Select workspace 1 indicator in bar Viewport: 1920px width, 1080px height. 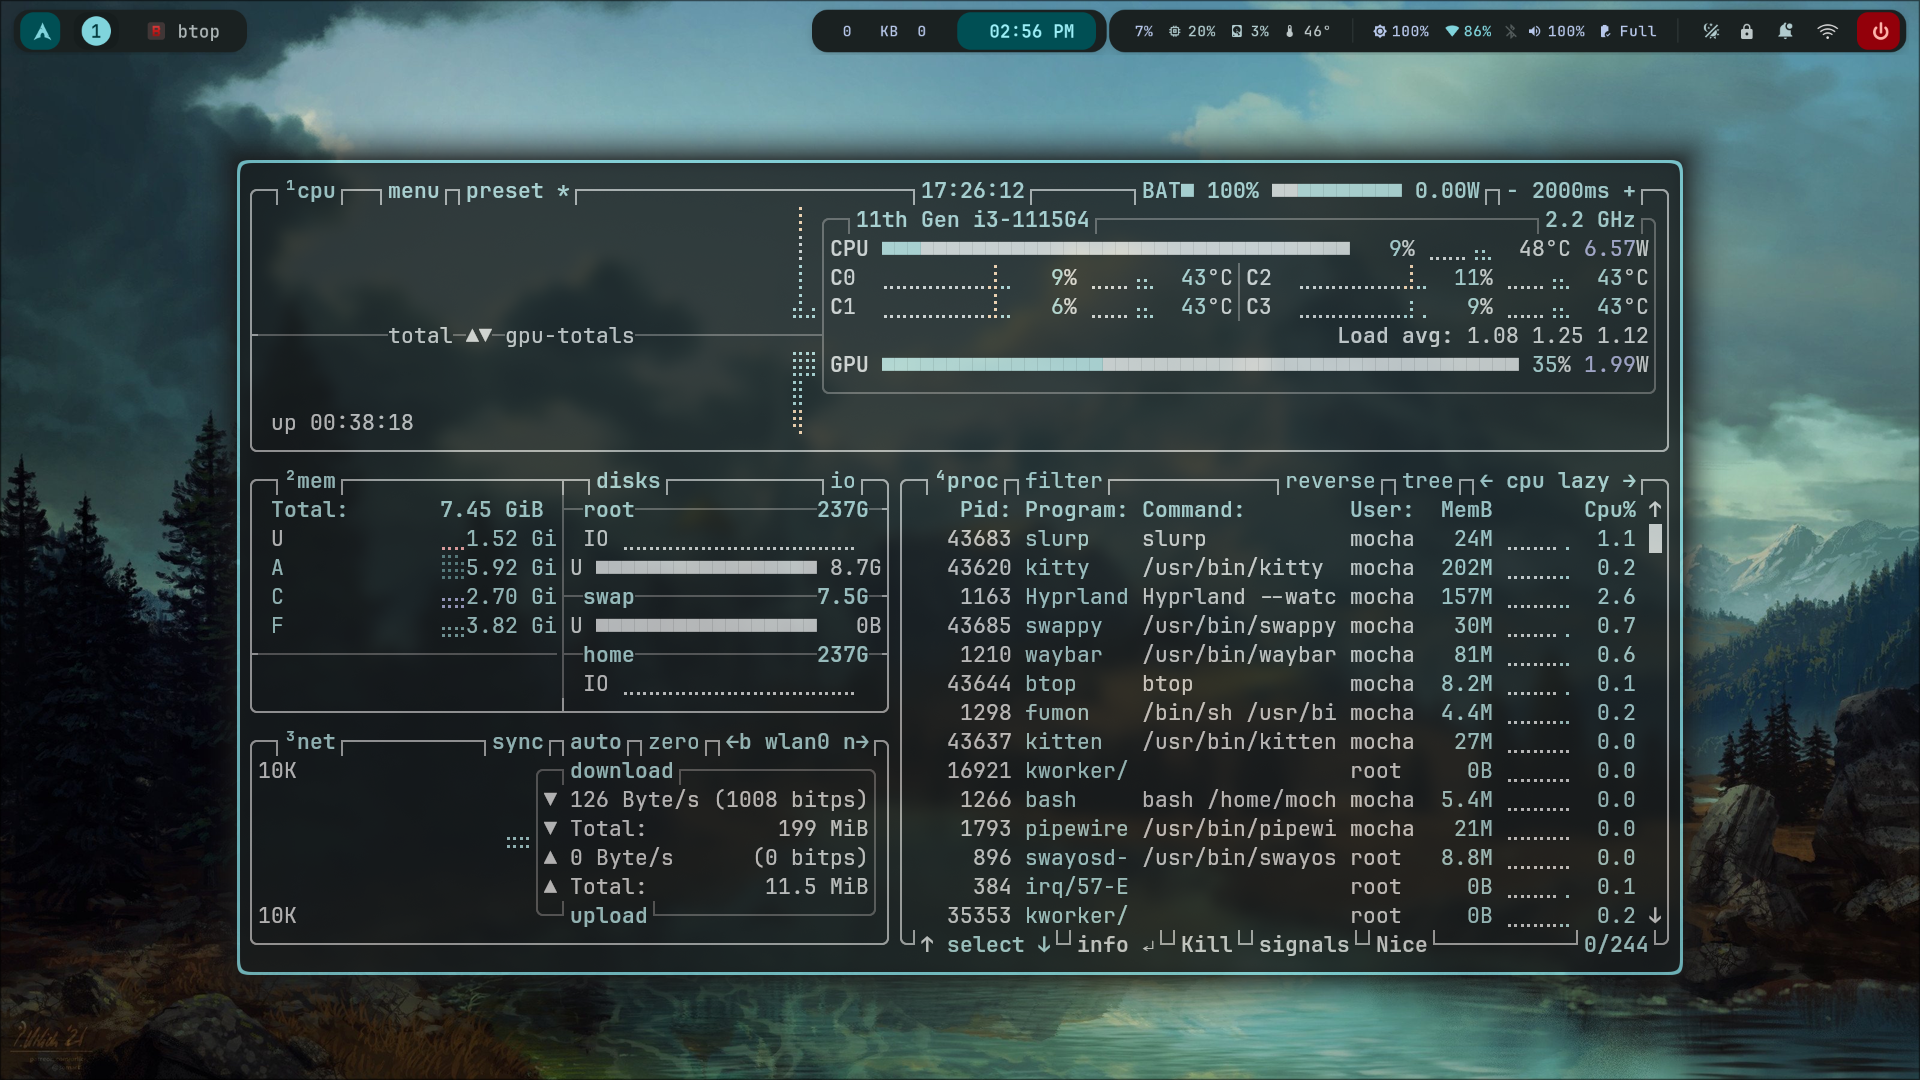[96, 31]
